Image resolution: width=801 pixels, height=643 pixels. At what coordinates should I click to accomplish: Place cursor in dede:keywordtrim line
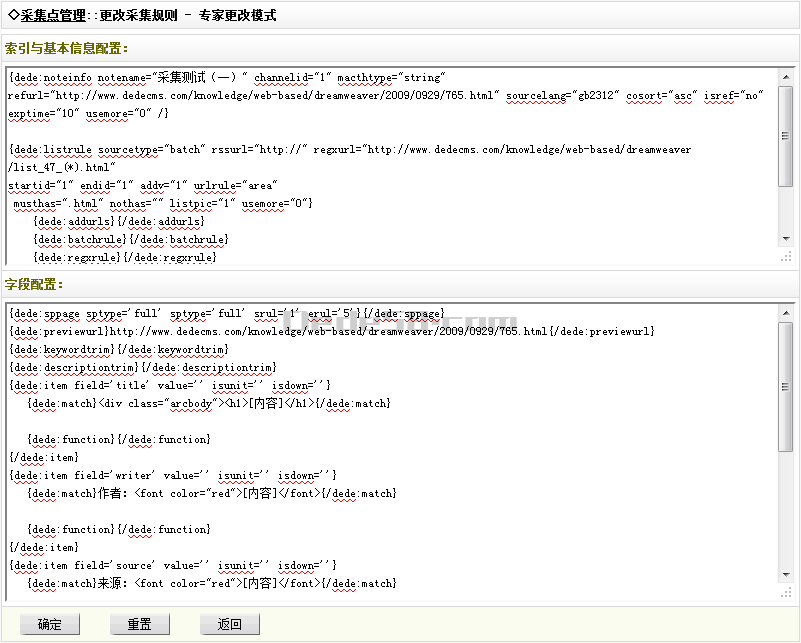tap(118, 349)
